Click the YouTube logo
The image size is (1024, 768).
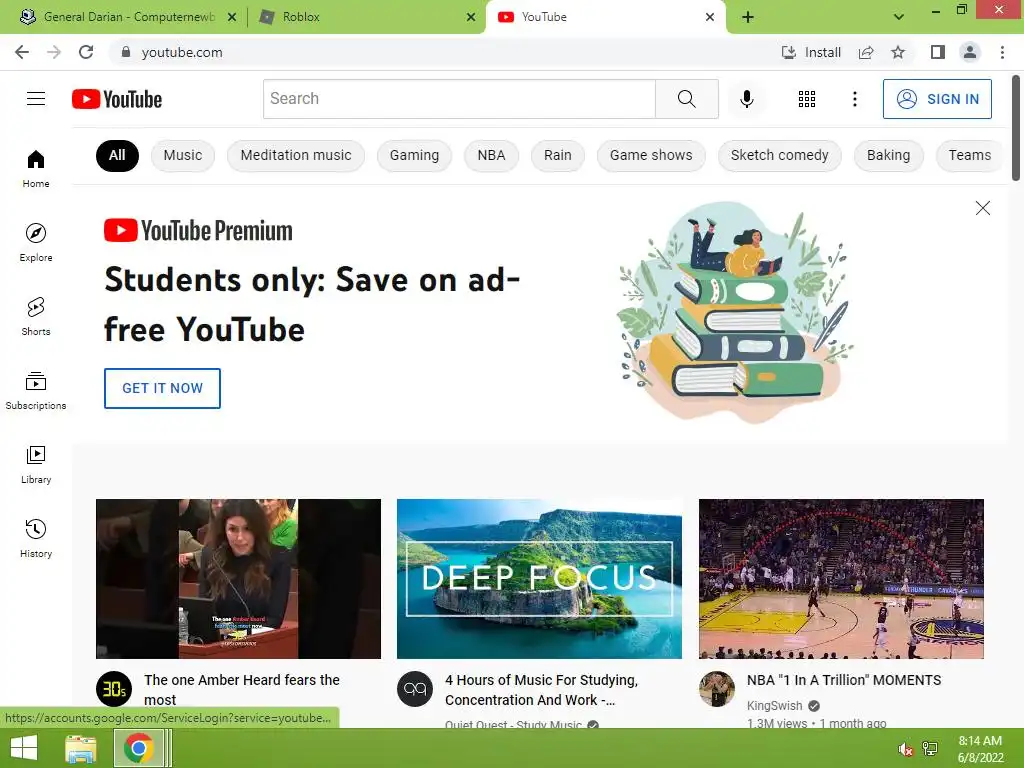coord(117,99)
